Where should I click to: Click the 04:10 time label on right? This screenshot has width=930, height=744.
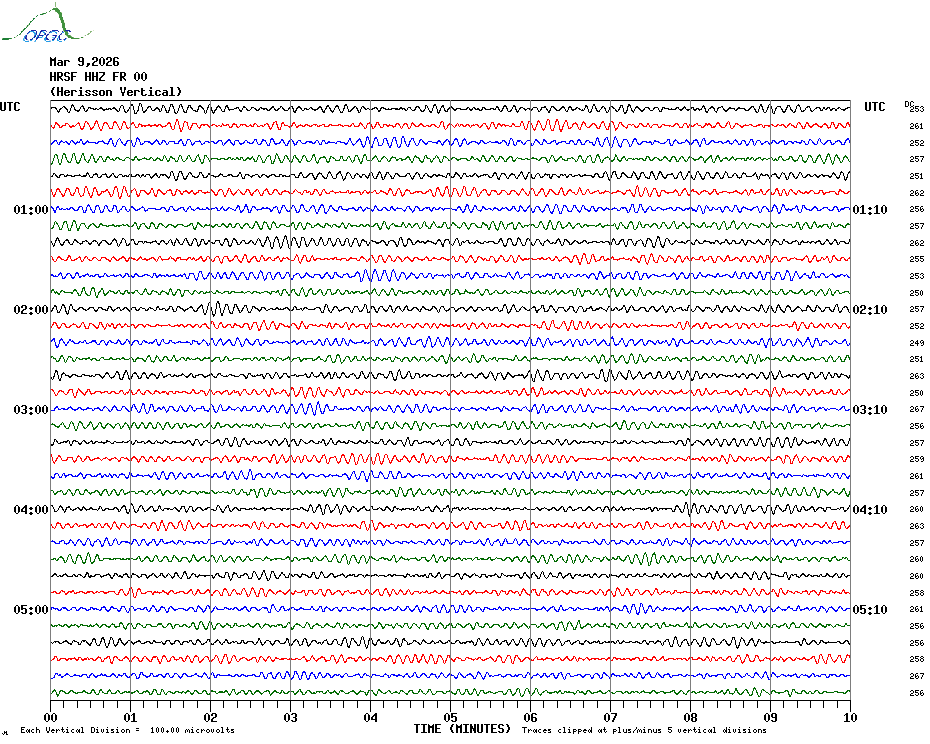[x=870, y=510]
